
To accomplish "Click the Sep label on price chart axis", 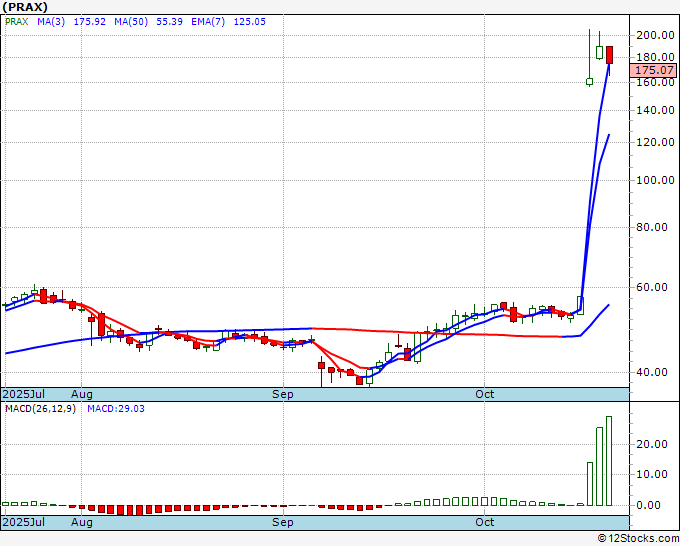I will point(283,394).
